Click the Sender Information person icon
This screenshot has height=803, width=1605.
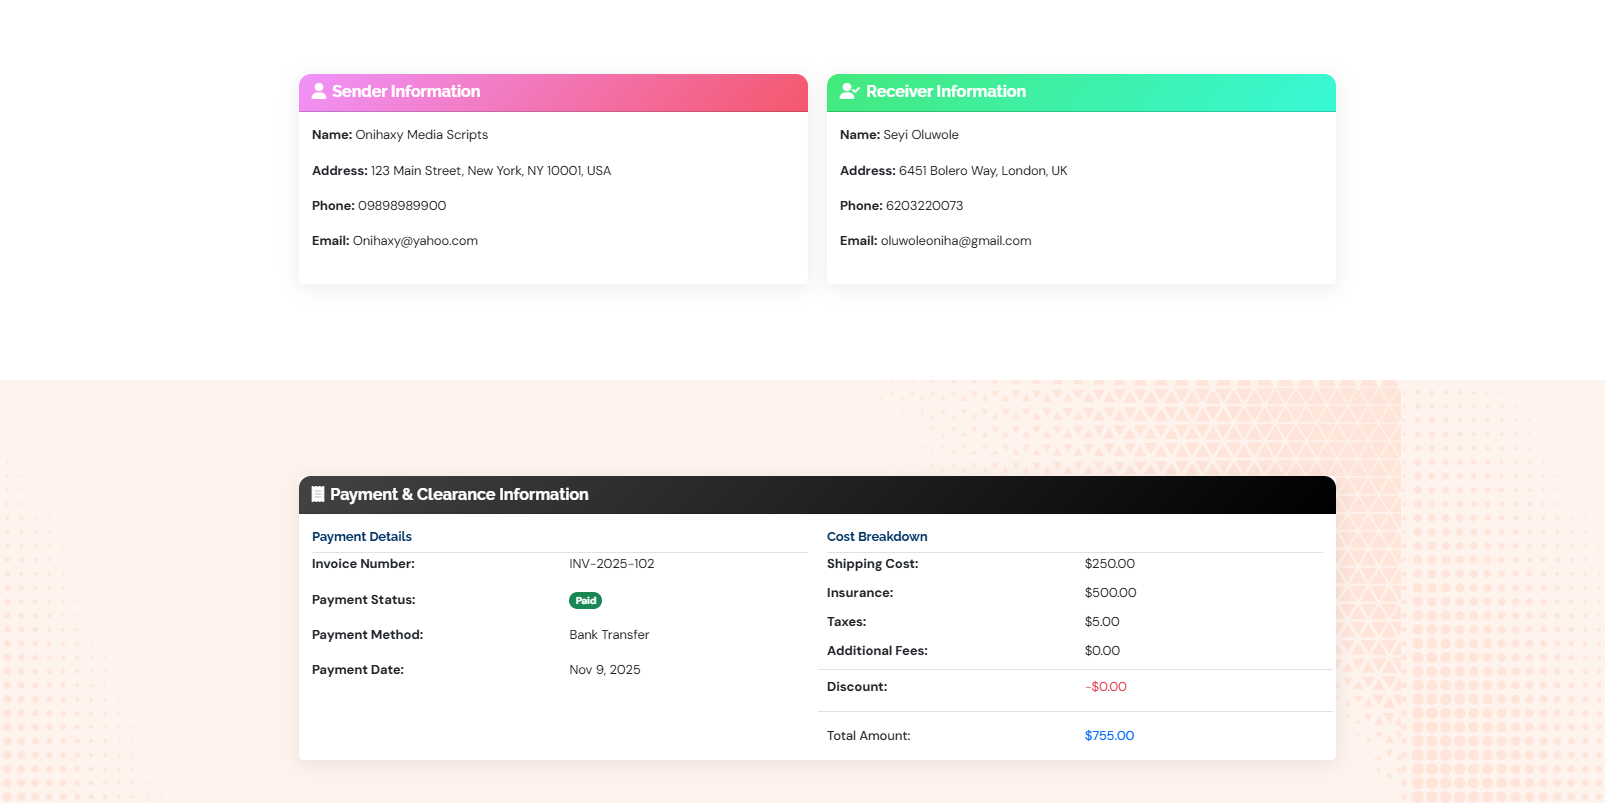click(x=319, y=91)
